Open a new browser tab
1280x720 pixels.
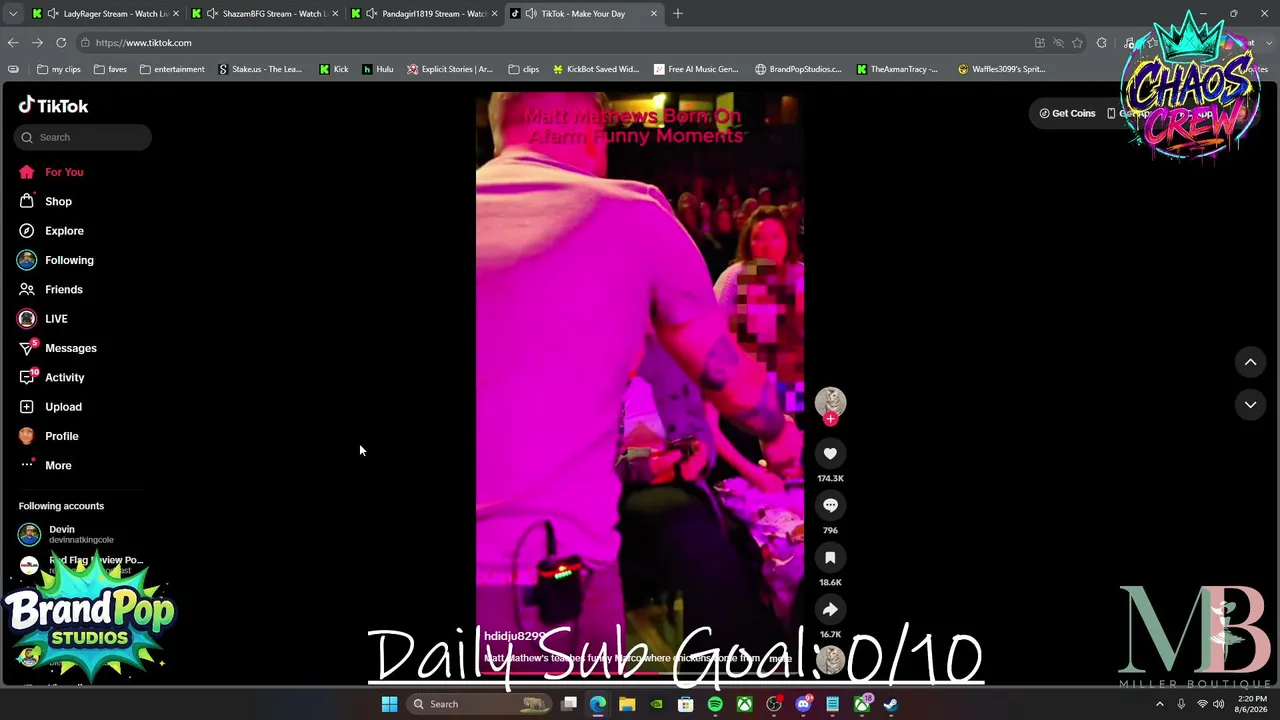(x=678, y=14)
